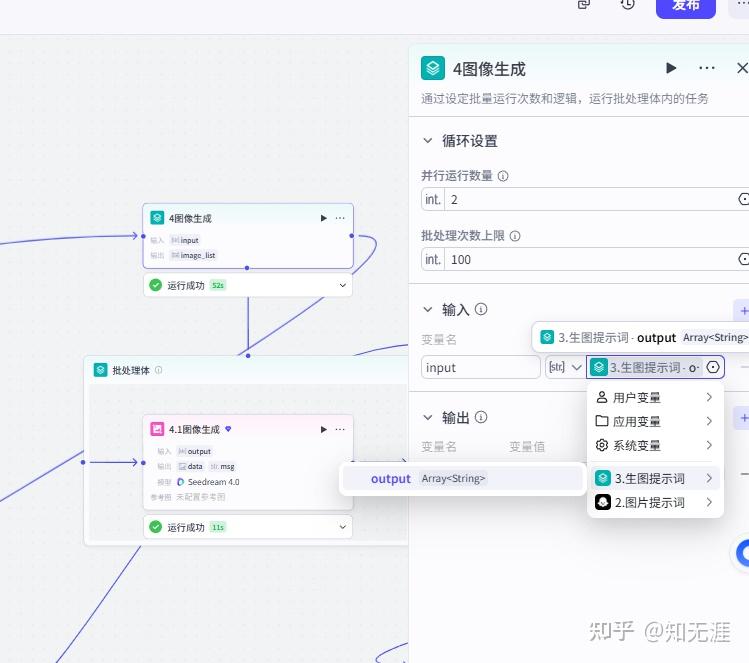This screenshot has height=663, width=749.
Task: Run the 4图像生成 node on canvas
Action: [323, 218]
